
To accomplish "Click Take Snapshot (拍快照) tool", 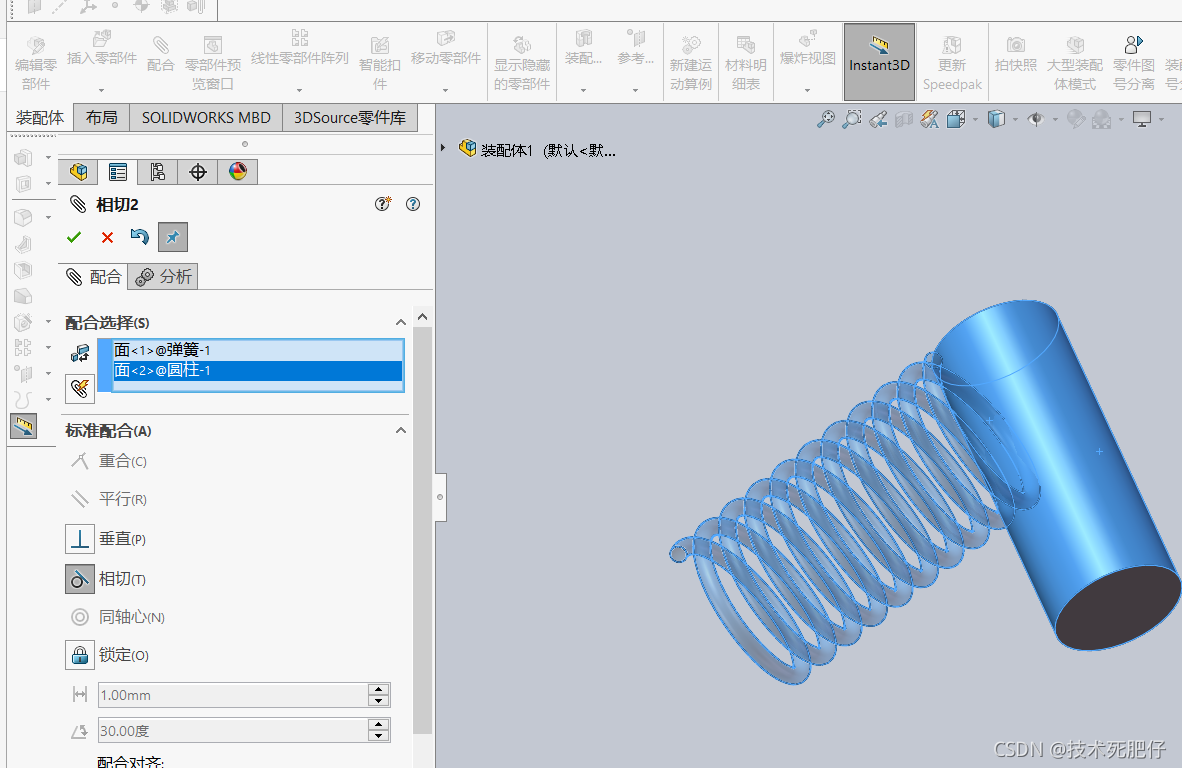I will point(1015,54).
